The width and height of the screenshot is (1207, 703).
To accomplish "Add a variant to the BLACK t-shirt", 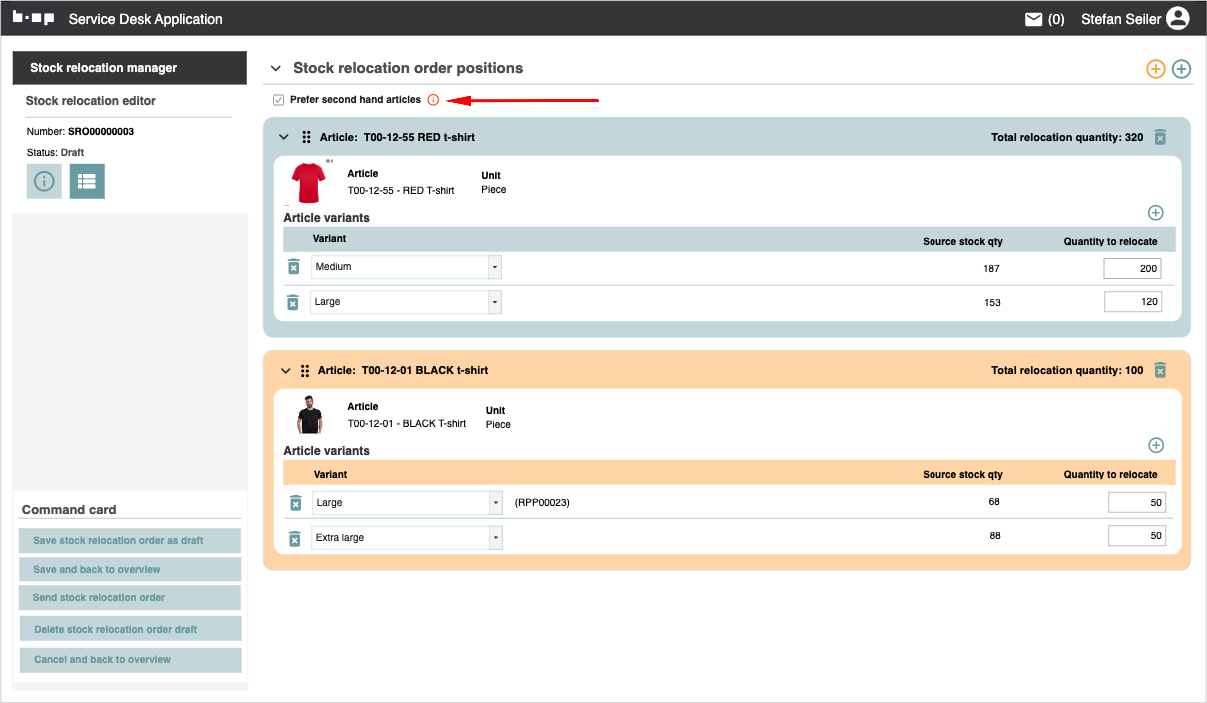I will tap(1156, 445).
